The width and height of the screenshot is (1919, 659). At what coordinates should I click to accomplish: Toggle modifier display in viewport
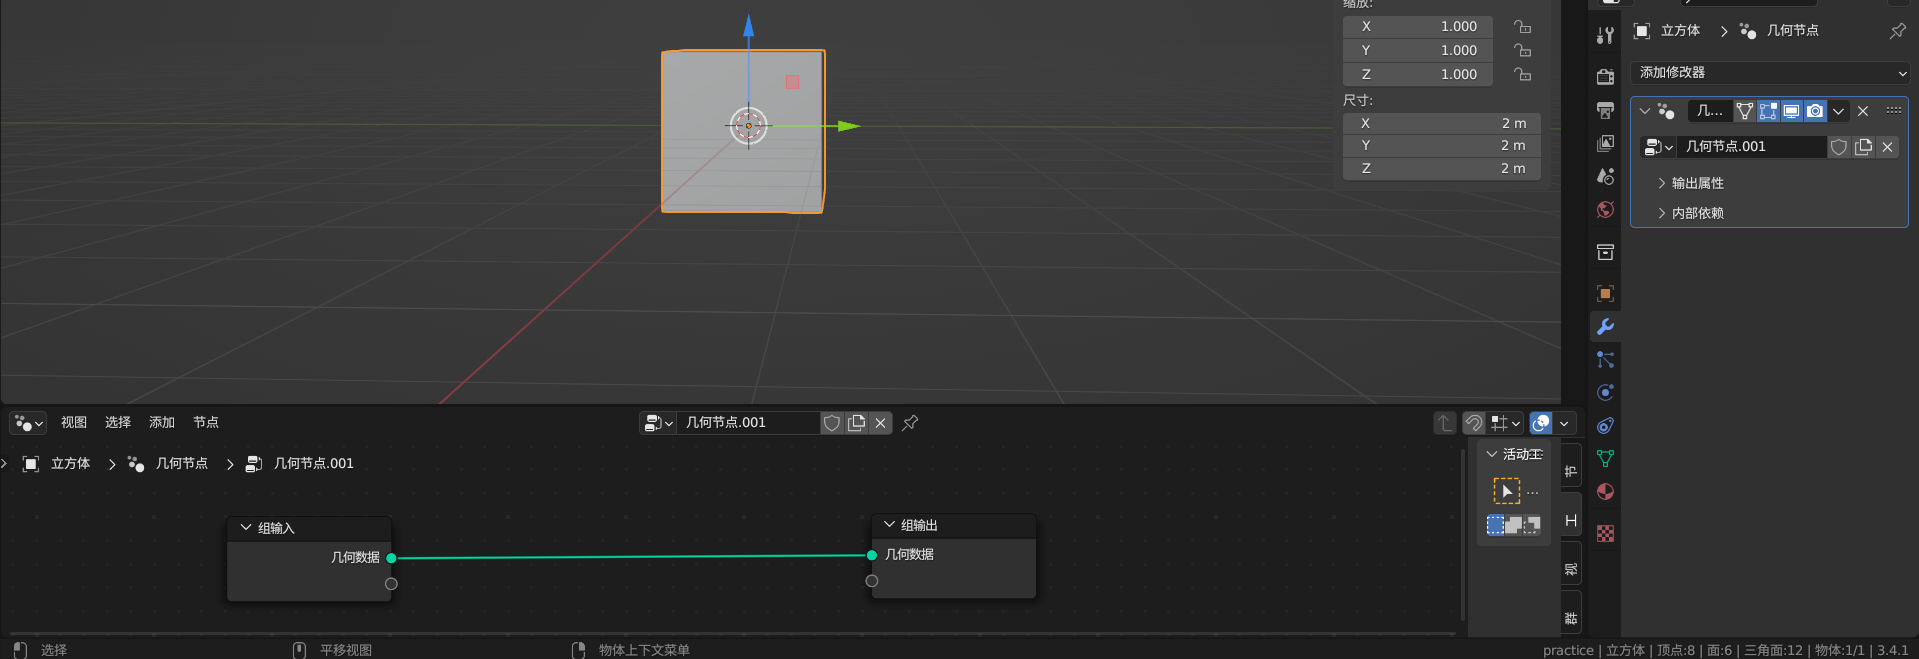tap(1791, 111)
